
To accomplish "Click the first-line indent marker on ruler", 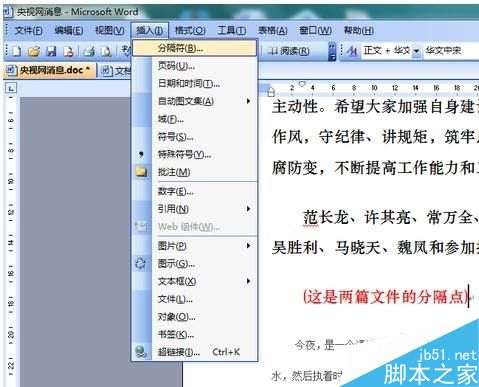I will pos(302,84).
